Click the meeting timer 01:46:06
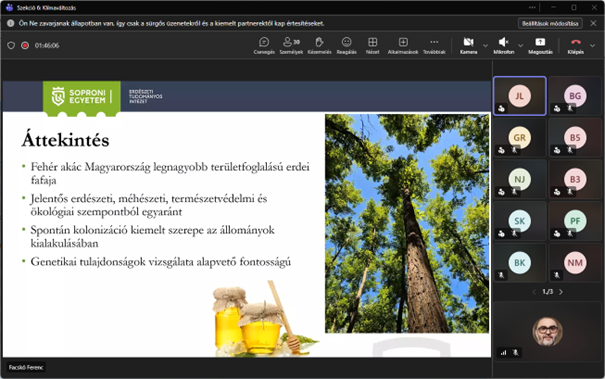605x379 pixels. (47, 46)
